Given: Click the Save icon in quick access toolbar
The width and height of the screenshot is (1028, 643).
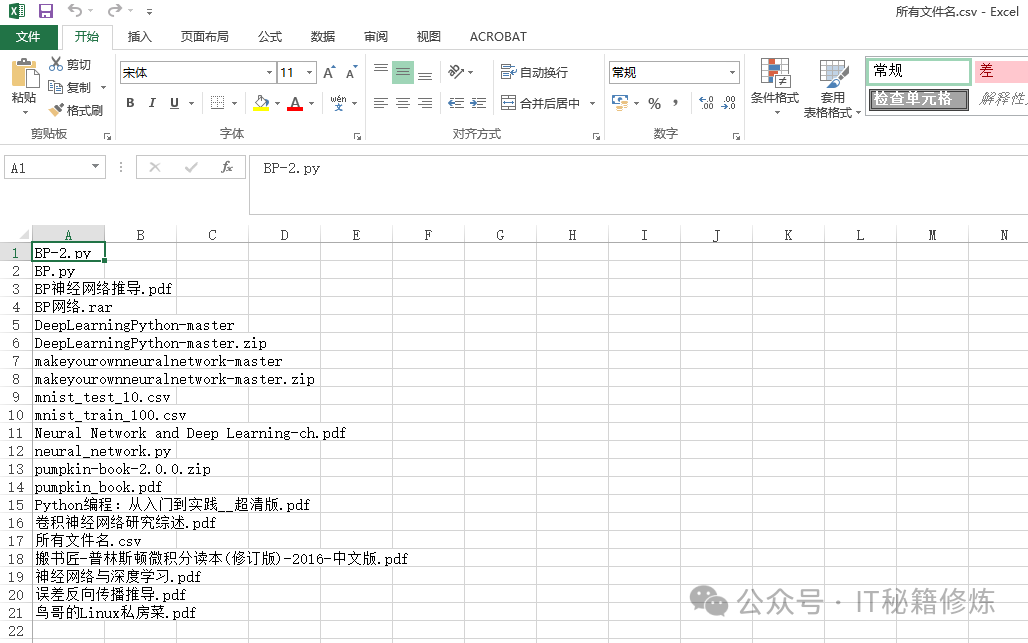Looking at the screenshot, I should pos(46,11).
